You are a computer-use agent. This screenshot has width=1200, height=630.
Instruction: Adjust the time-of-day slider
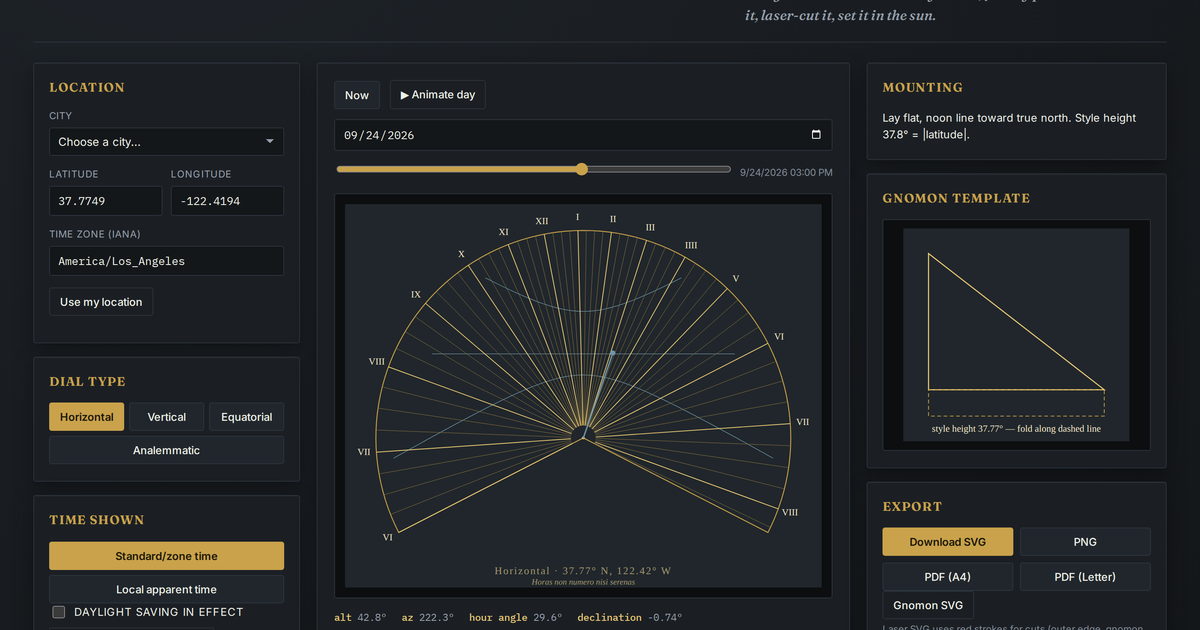(x=533, y=170)
